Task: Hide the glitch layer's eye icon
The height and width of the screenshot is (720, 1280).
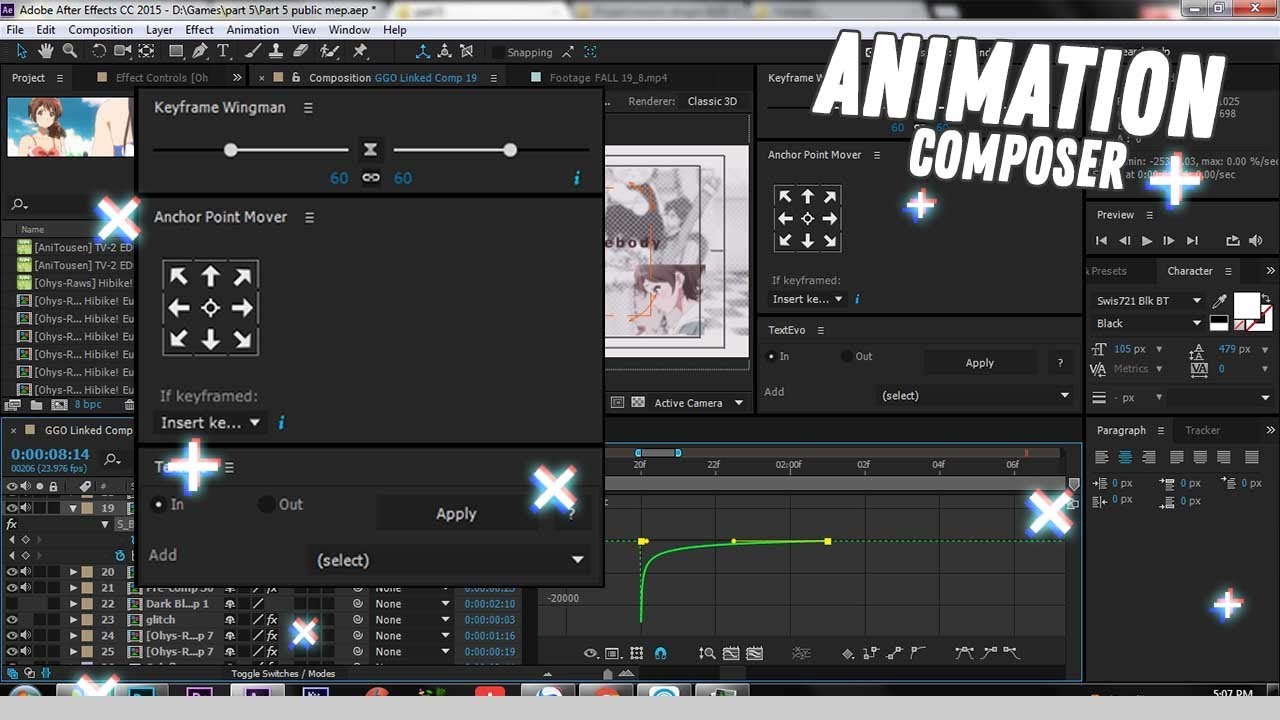Action: point(12,620)
